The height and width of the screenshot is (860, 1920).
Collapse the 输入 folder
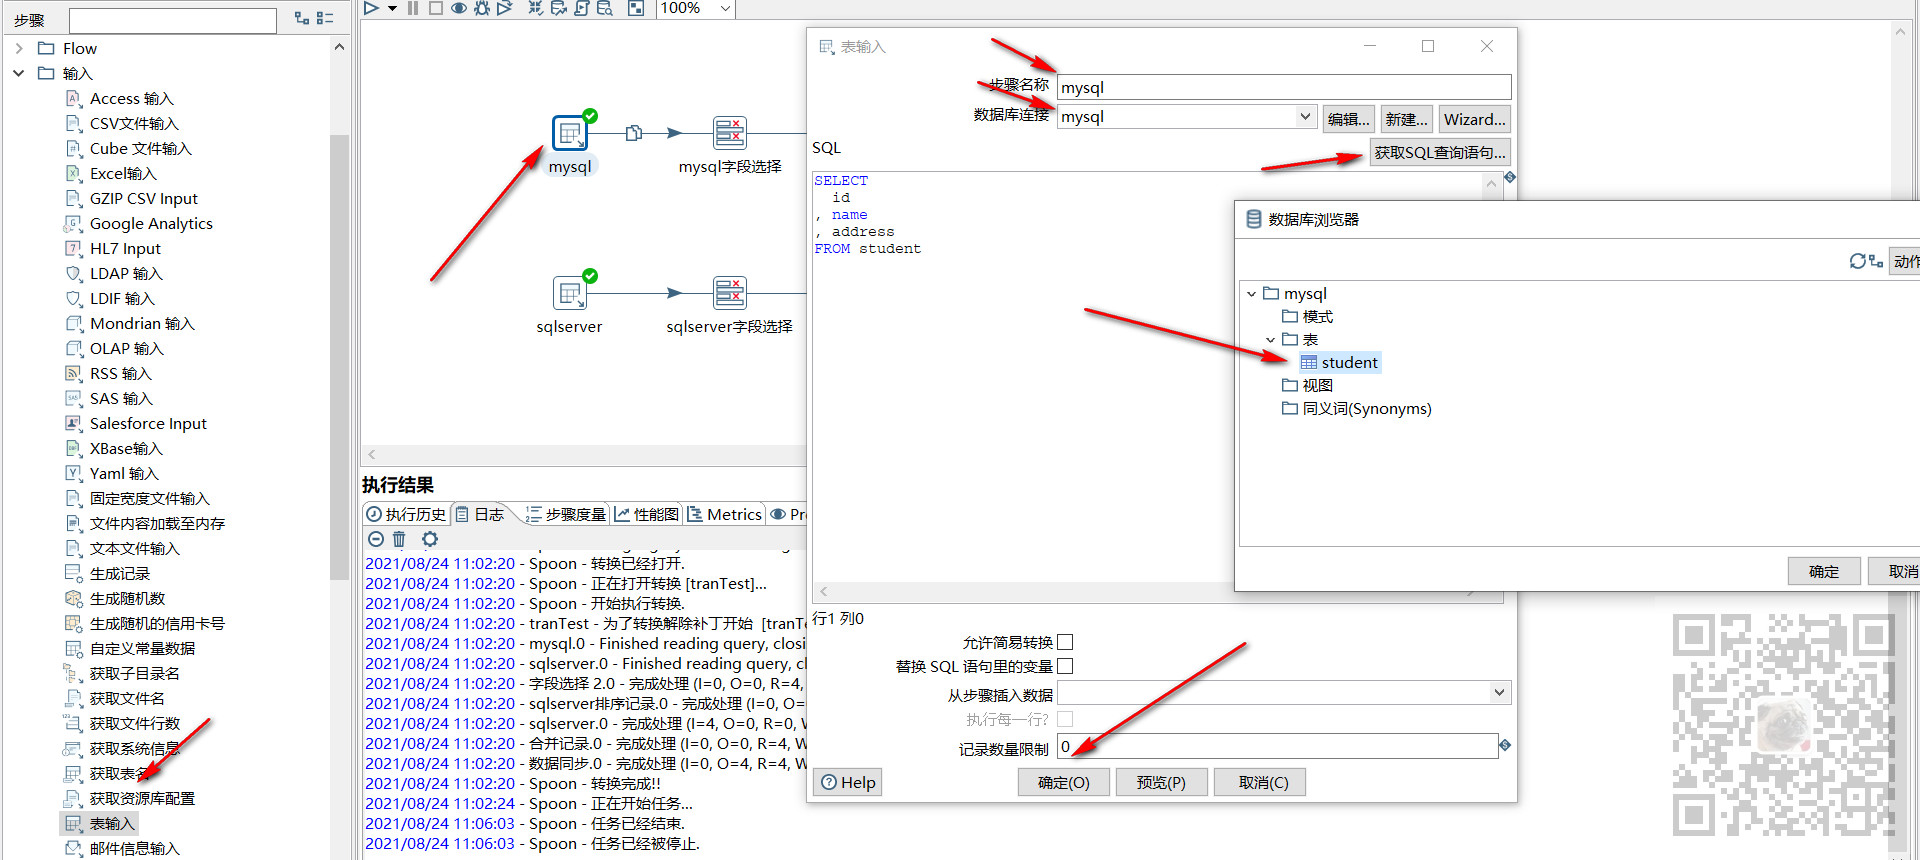(19, 73)
